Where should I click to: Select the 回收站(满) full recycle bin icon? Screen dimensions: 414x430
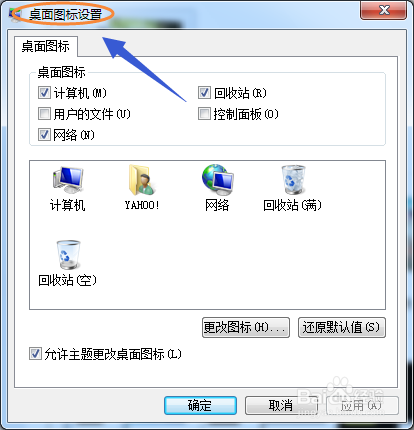click(x=293, y=180)
